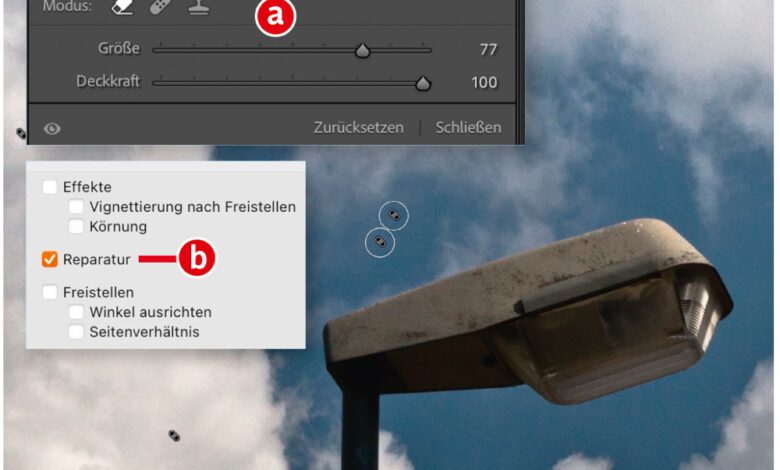Enable the Effekte checkbox
780x470 pixels.
tap(50, 187)
